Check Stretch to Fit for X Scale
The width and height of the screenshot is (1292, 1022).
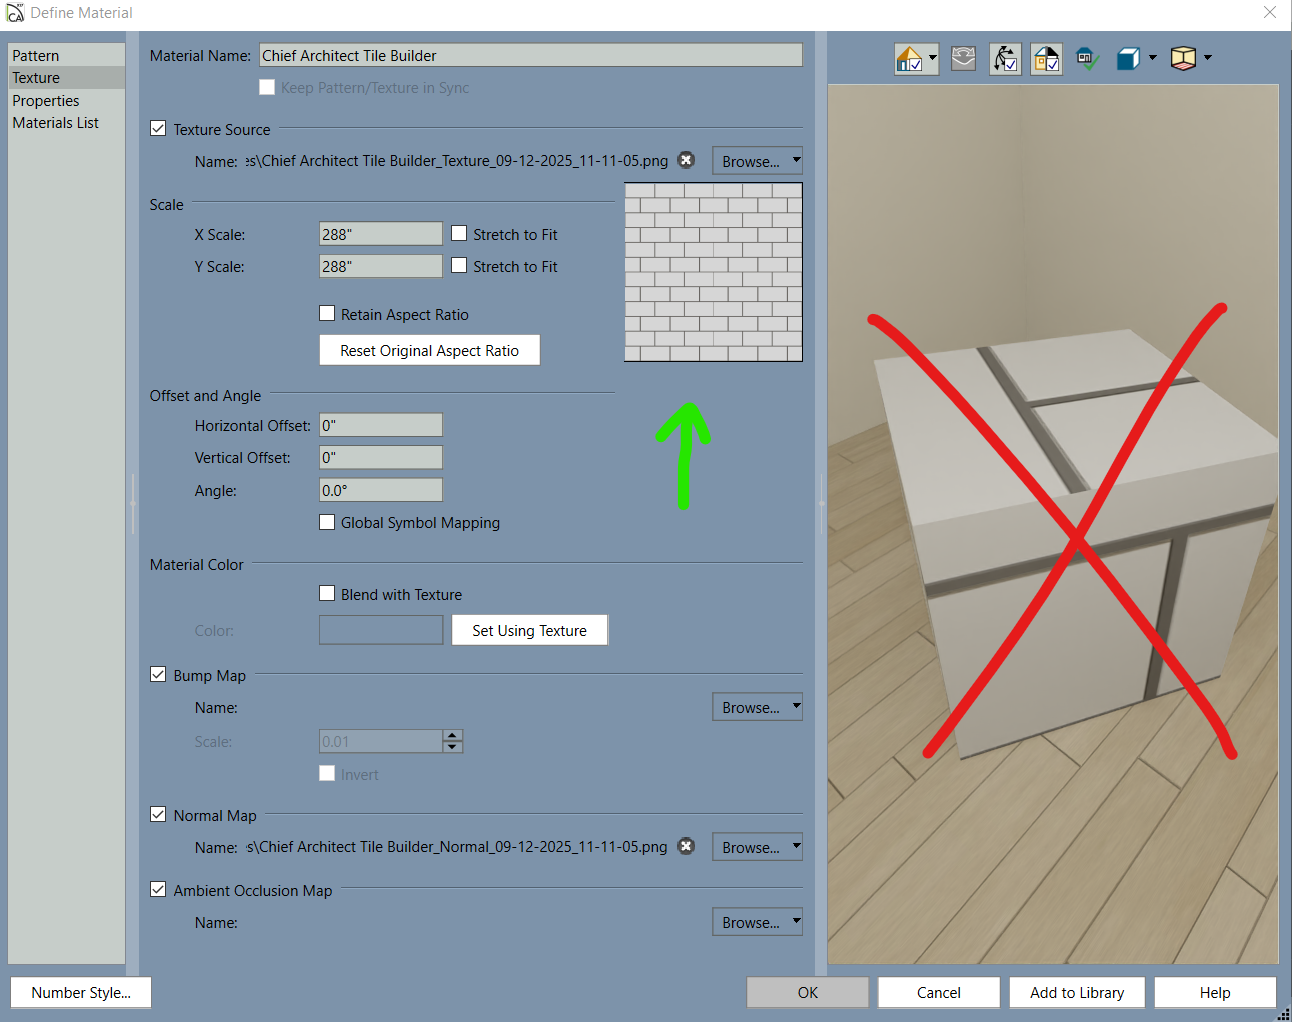pos(459,234)
